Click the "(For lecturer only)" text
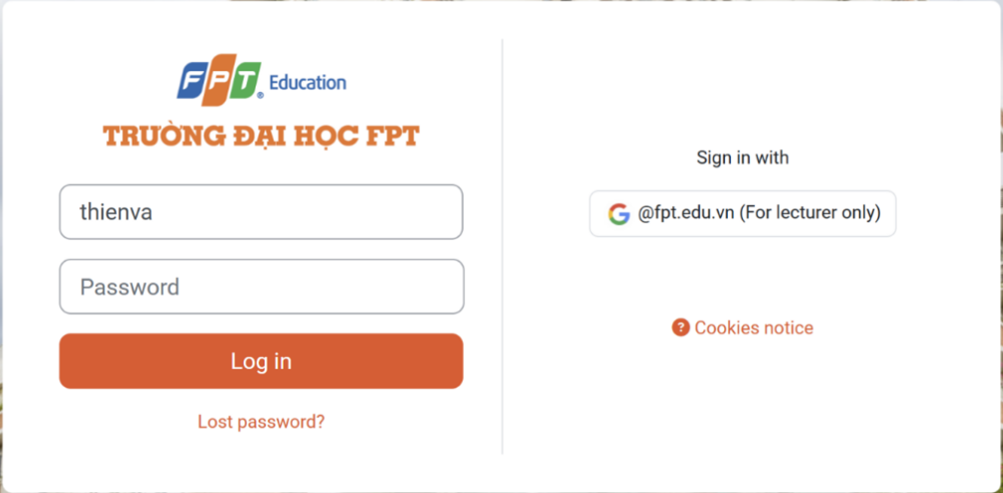1003x493 pixels. click(810, 213)
